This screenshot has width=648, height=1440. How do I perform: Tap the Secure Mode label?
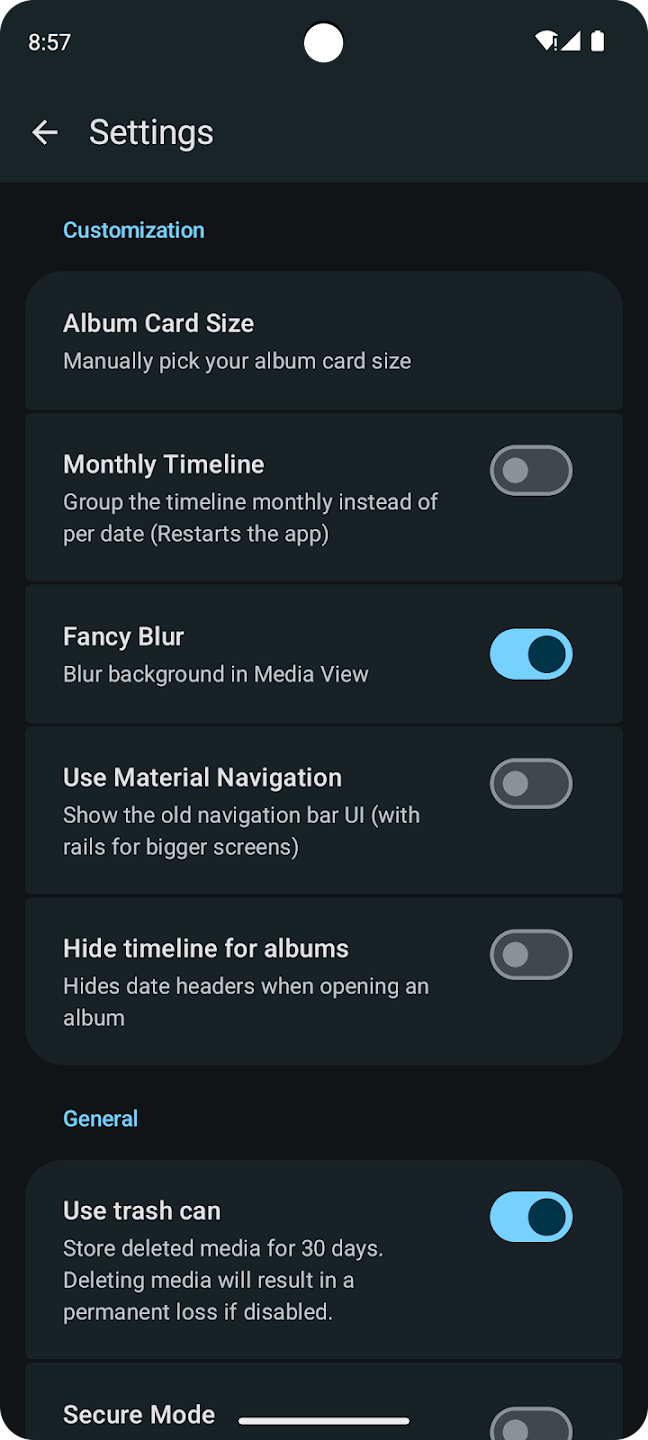[x=139, y=1414]
